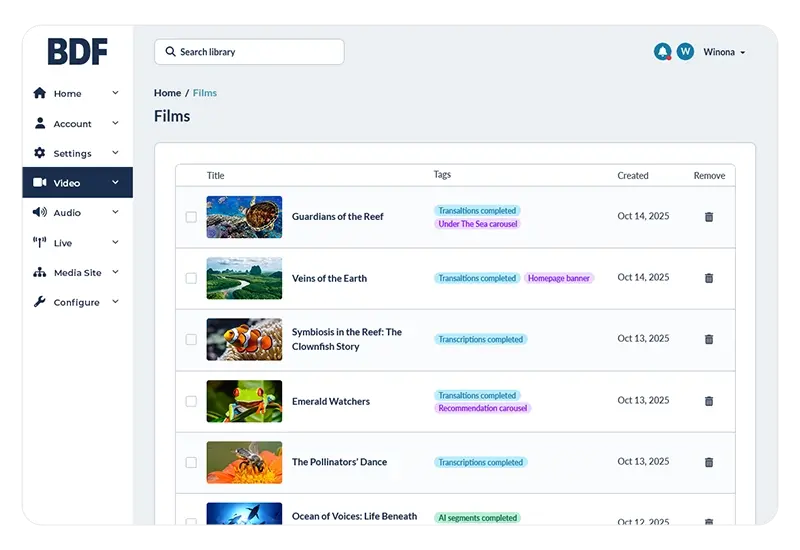Click the BDF logo
800x550 pixels.
pos(77,52)
